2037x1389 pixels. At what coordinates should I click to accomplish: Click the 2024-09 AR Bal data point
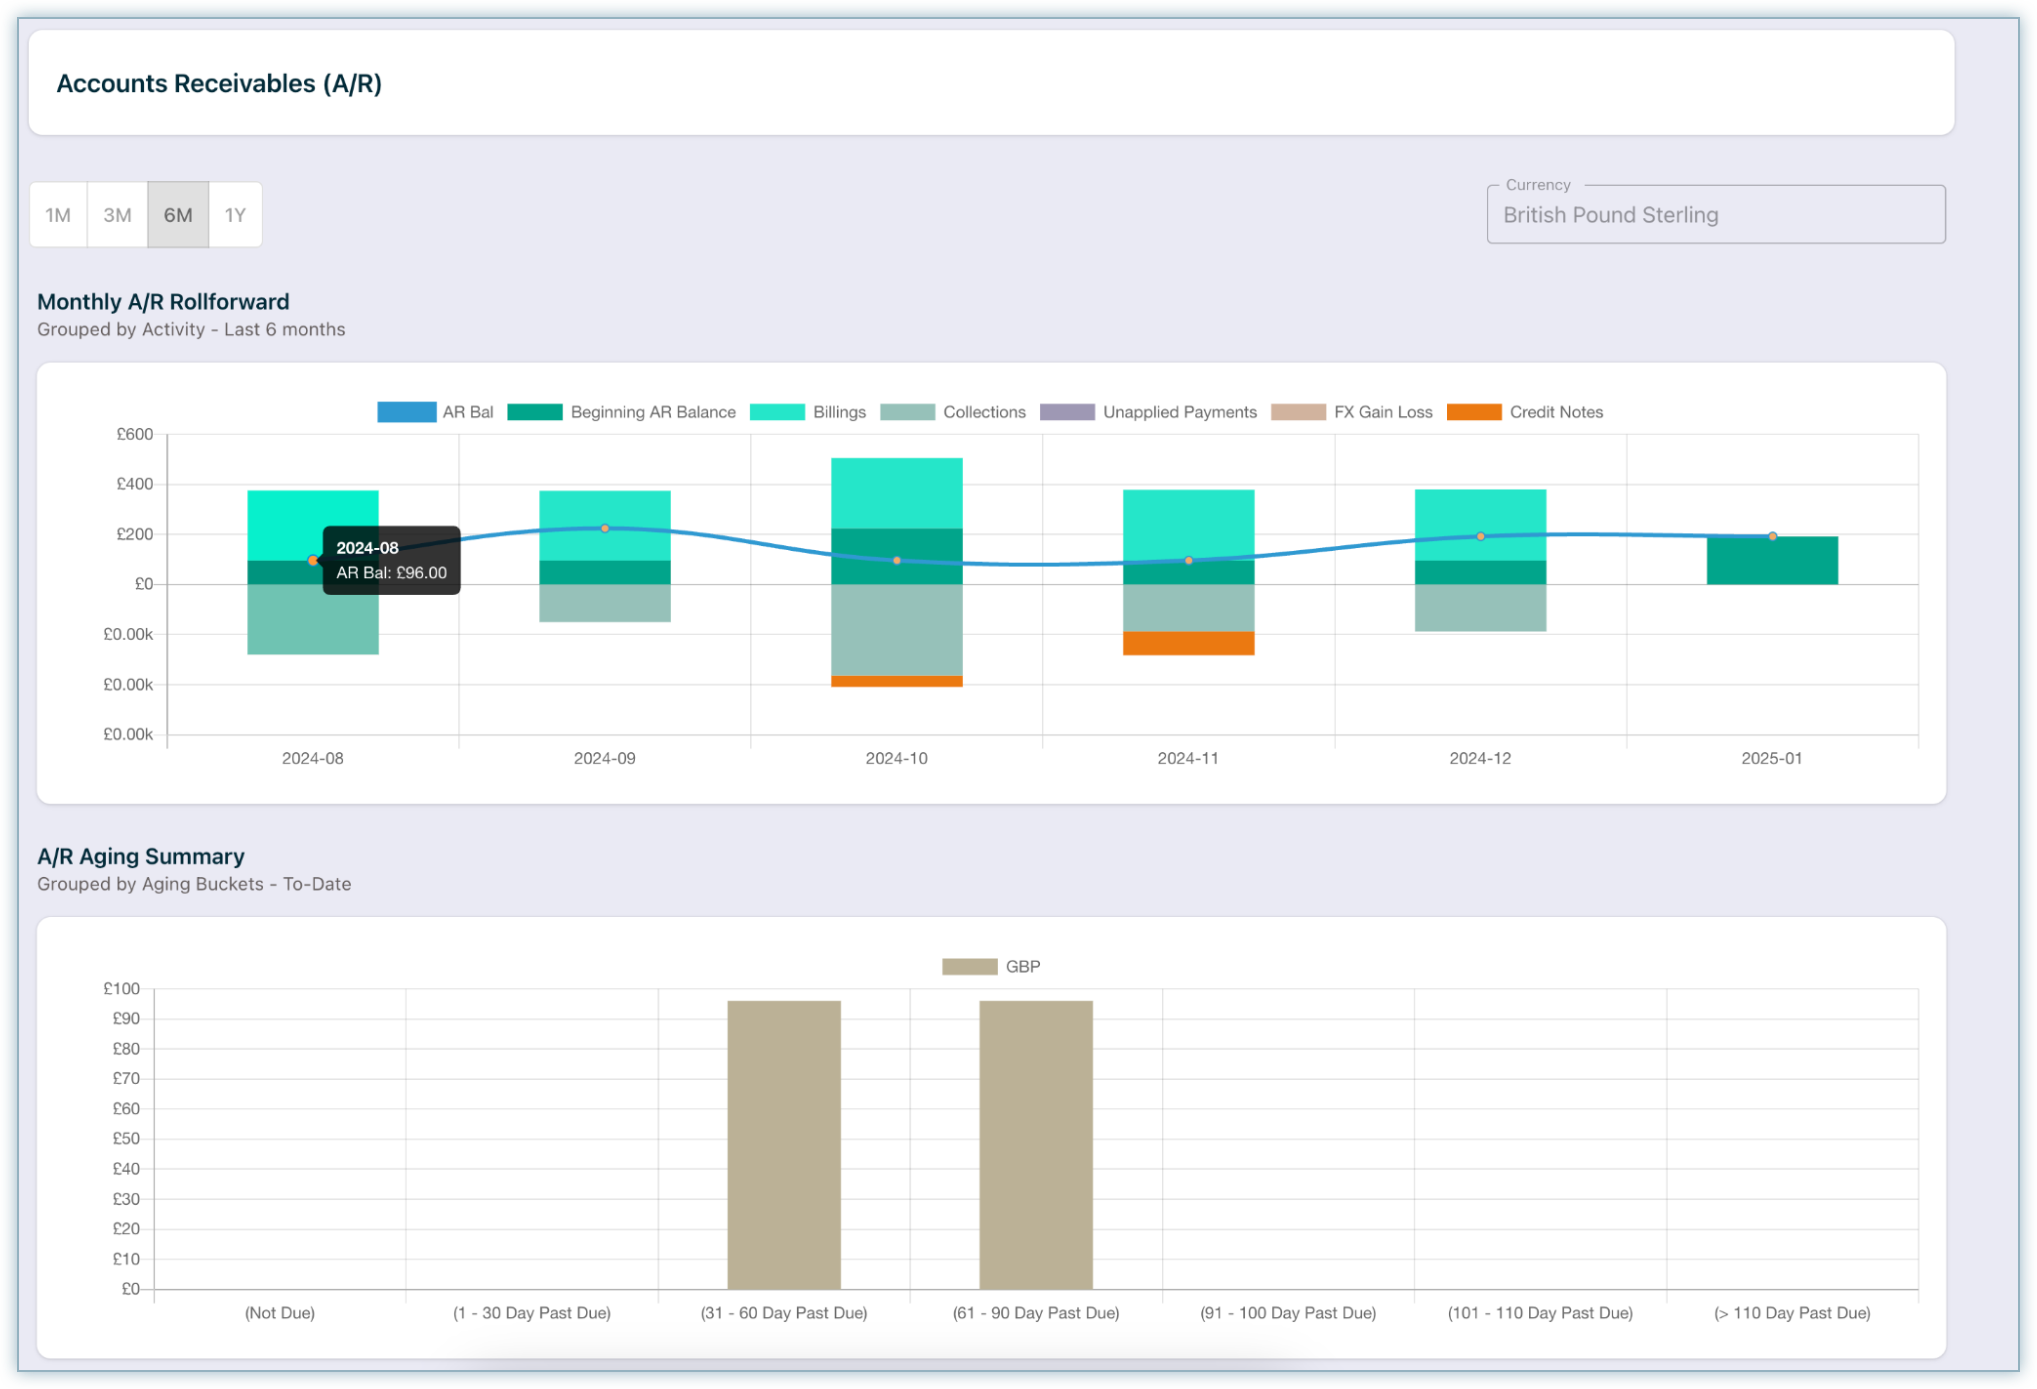click(605, 528)
